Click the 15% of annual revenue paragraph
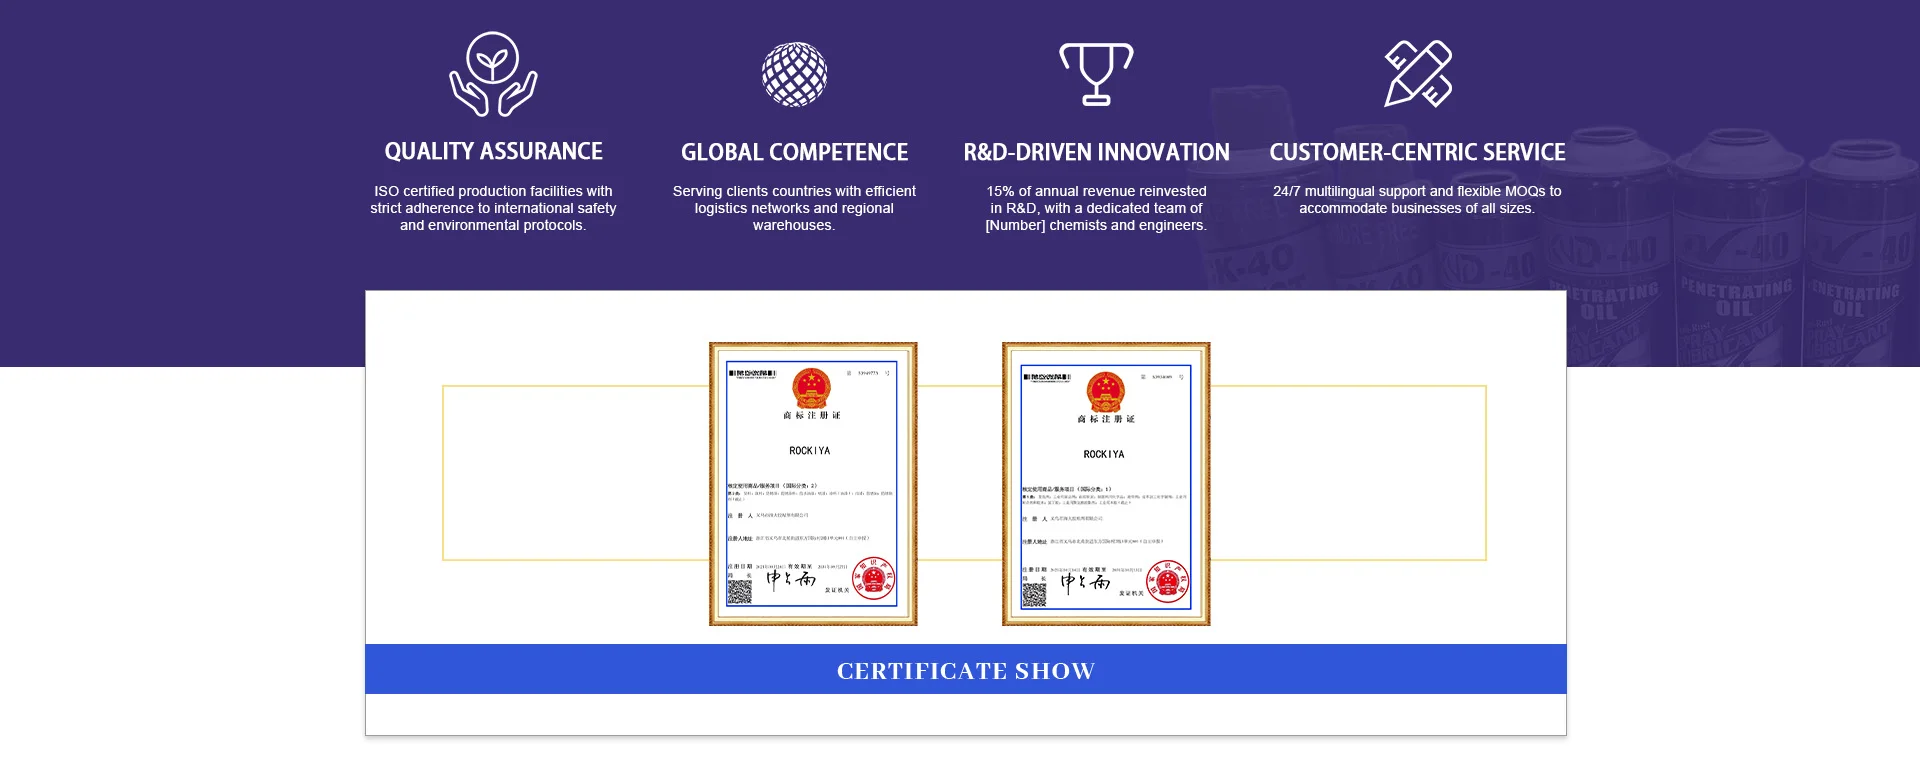Viewport: 1920px width, 782px height. [1096, 208]
